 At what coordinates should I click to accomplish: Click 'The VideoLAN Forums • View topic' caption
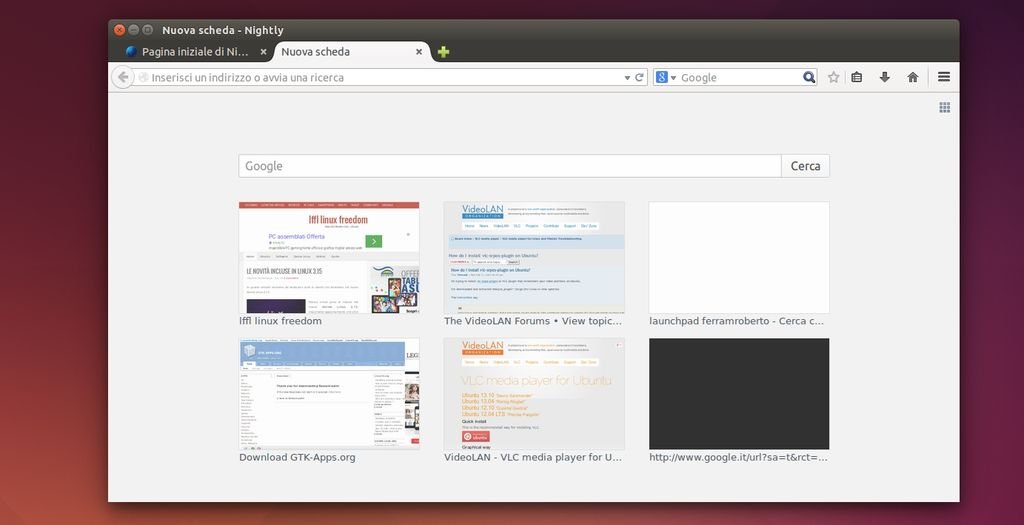point(533,321)
